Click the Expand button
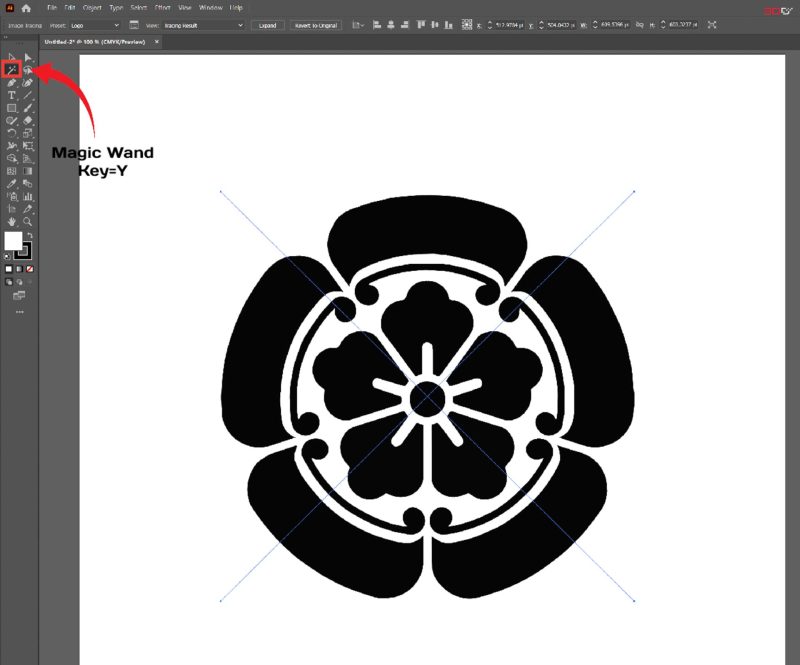This screenshot has width=800, height=665. click(267, 25)
